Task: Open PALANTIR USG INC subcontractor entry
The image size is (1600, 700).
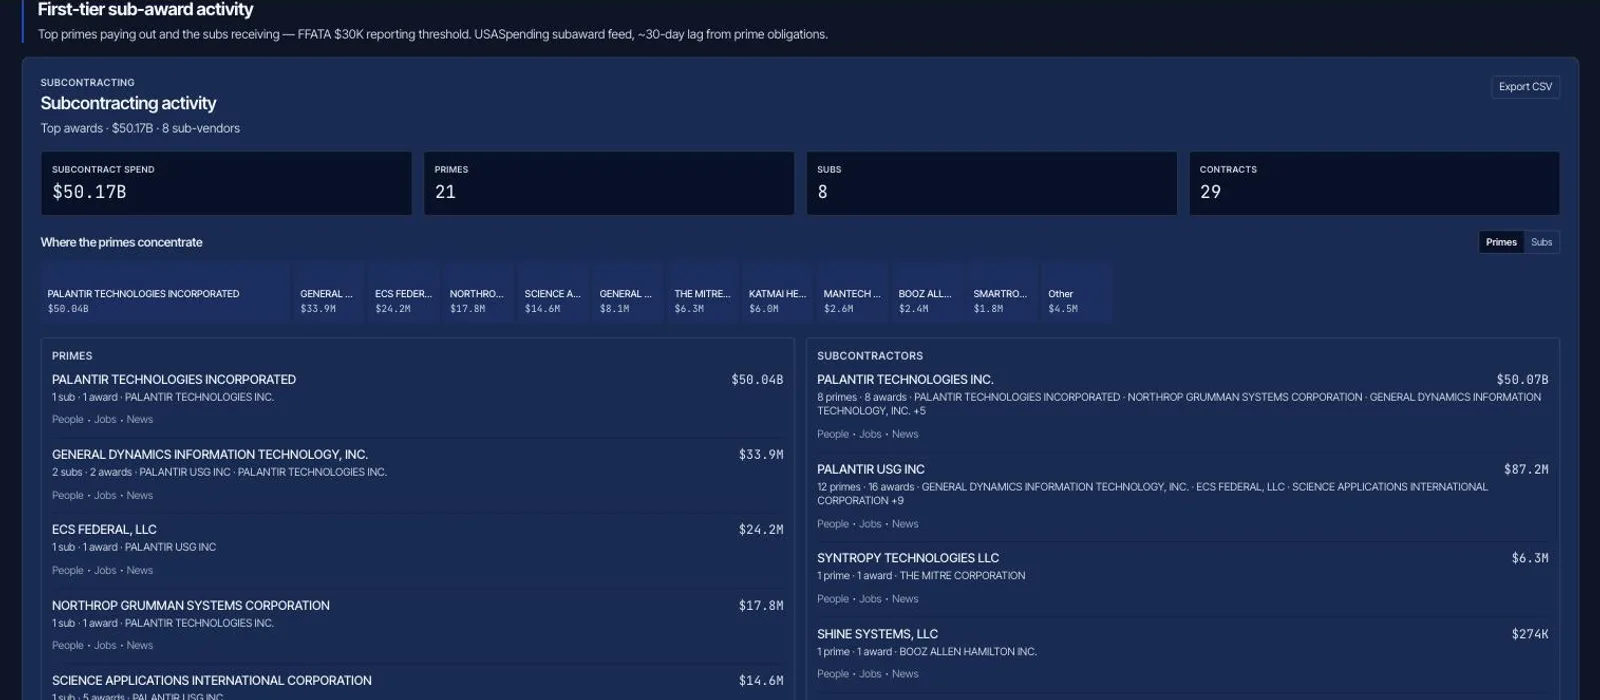Action: (871, 470)
